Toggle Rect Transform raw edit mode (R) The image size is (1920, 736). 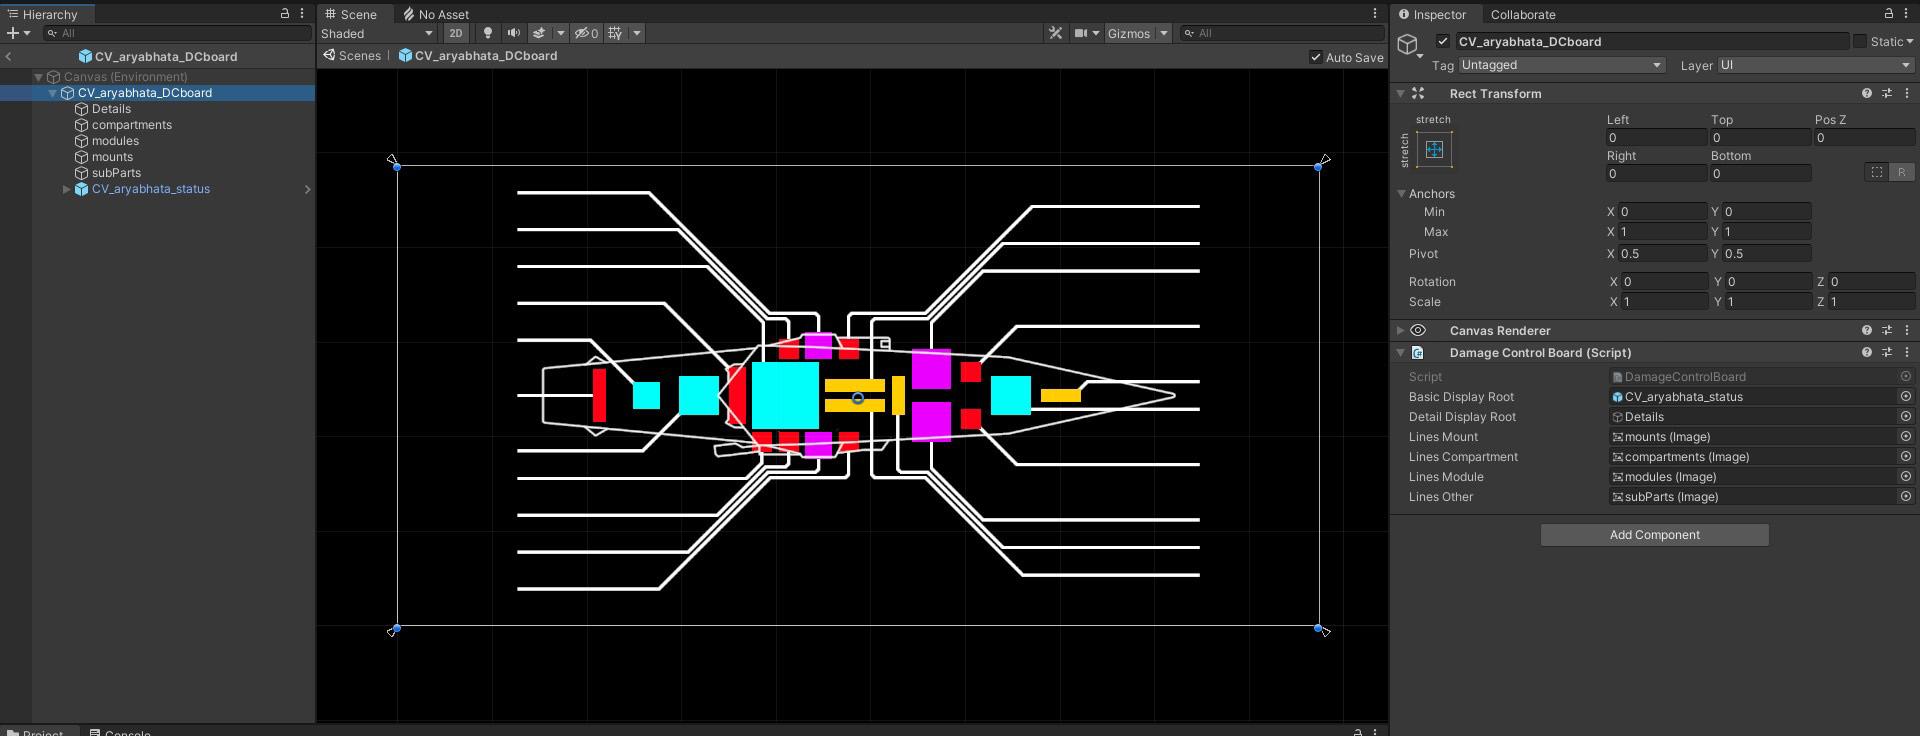(x=1901, y=172)
